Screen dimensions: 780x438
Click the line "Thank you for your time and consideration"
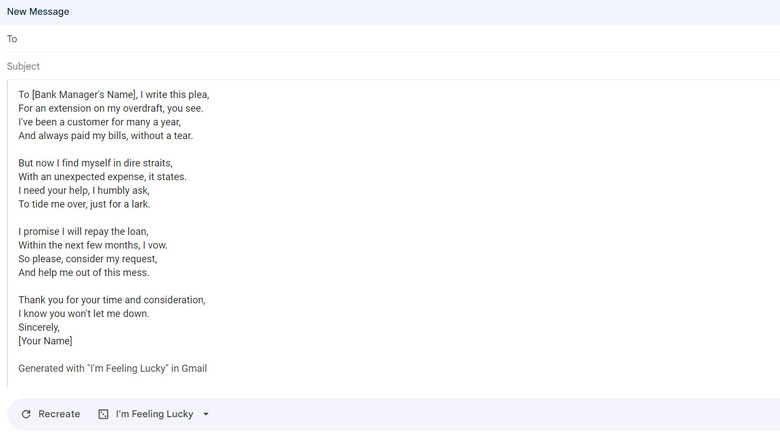(x=111, y=300)
